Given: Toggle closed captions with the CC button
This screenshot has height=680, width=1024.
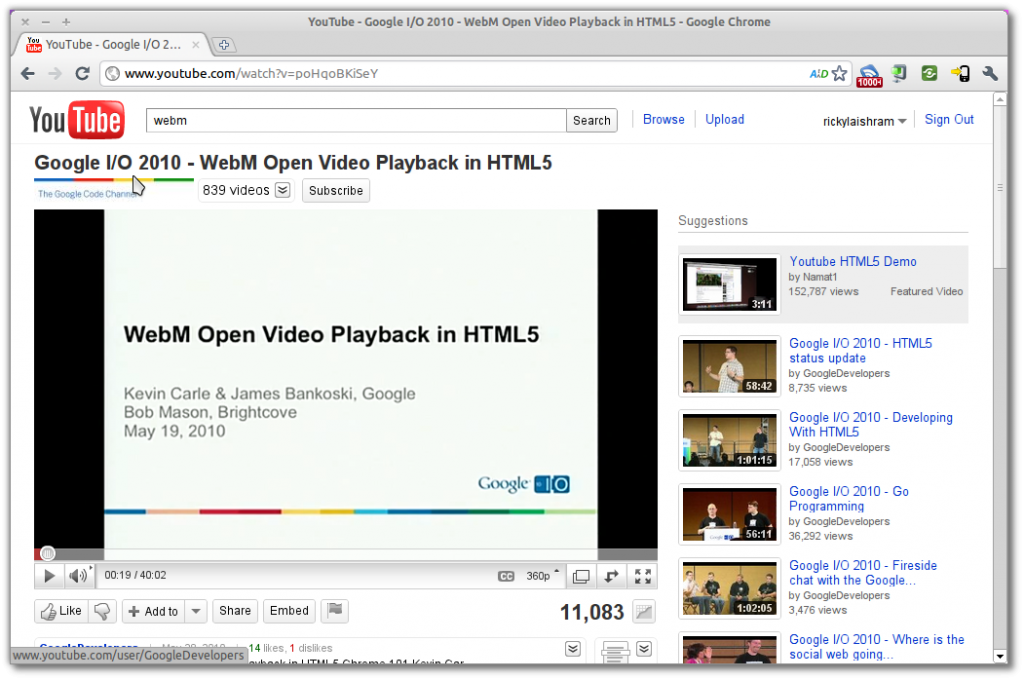Looking at the screenshot, I should click(x=506, y=576).
